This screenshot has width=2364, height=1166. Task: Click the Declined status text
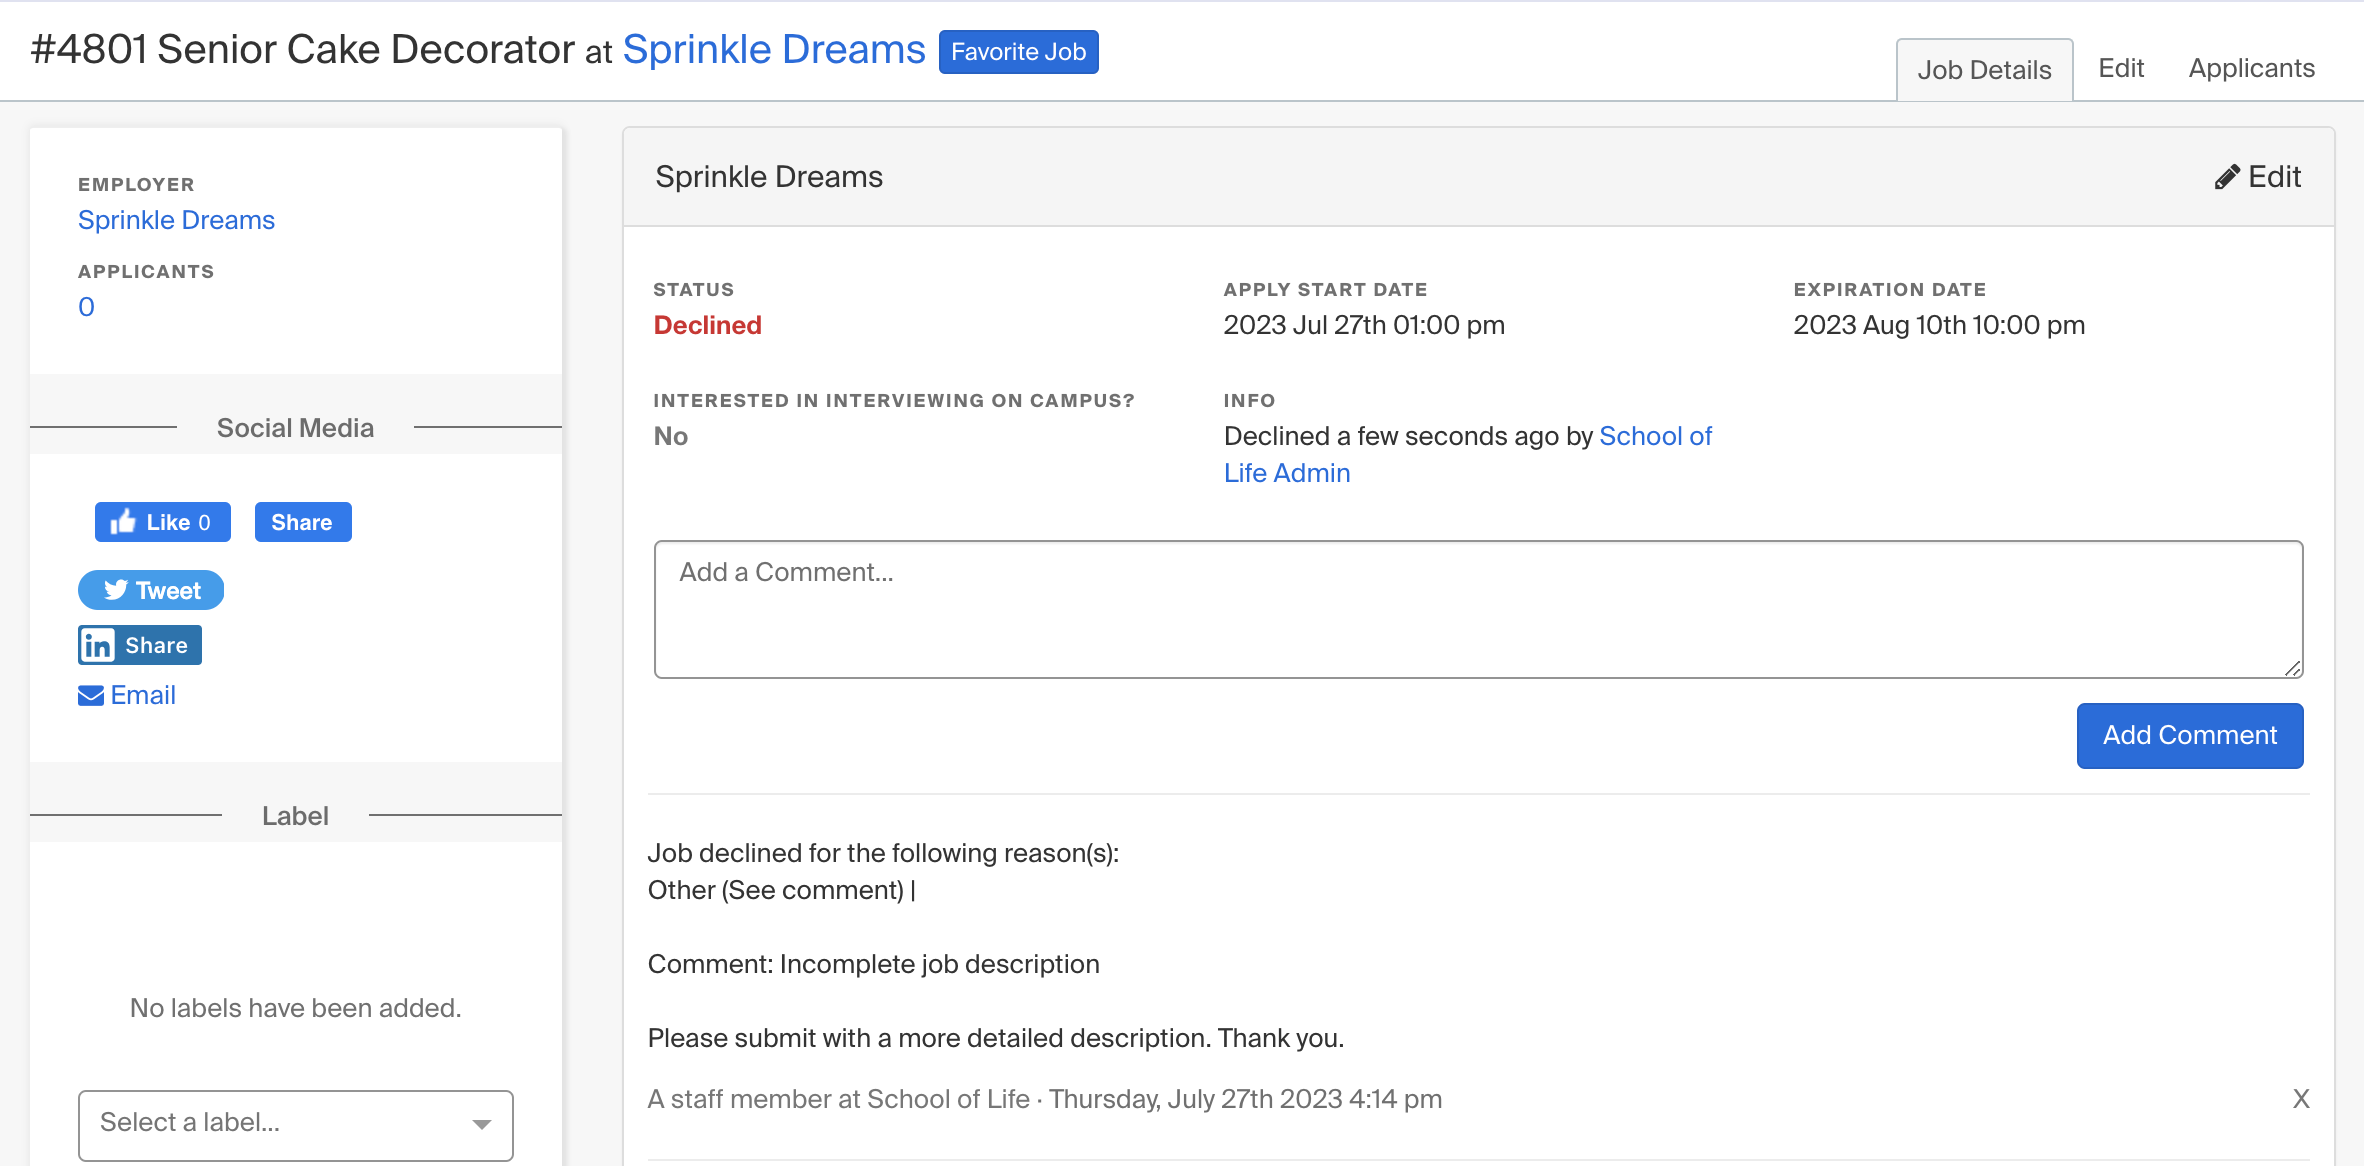click(707, 325)
